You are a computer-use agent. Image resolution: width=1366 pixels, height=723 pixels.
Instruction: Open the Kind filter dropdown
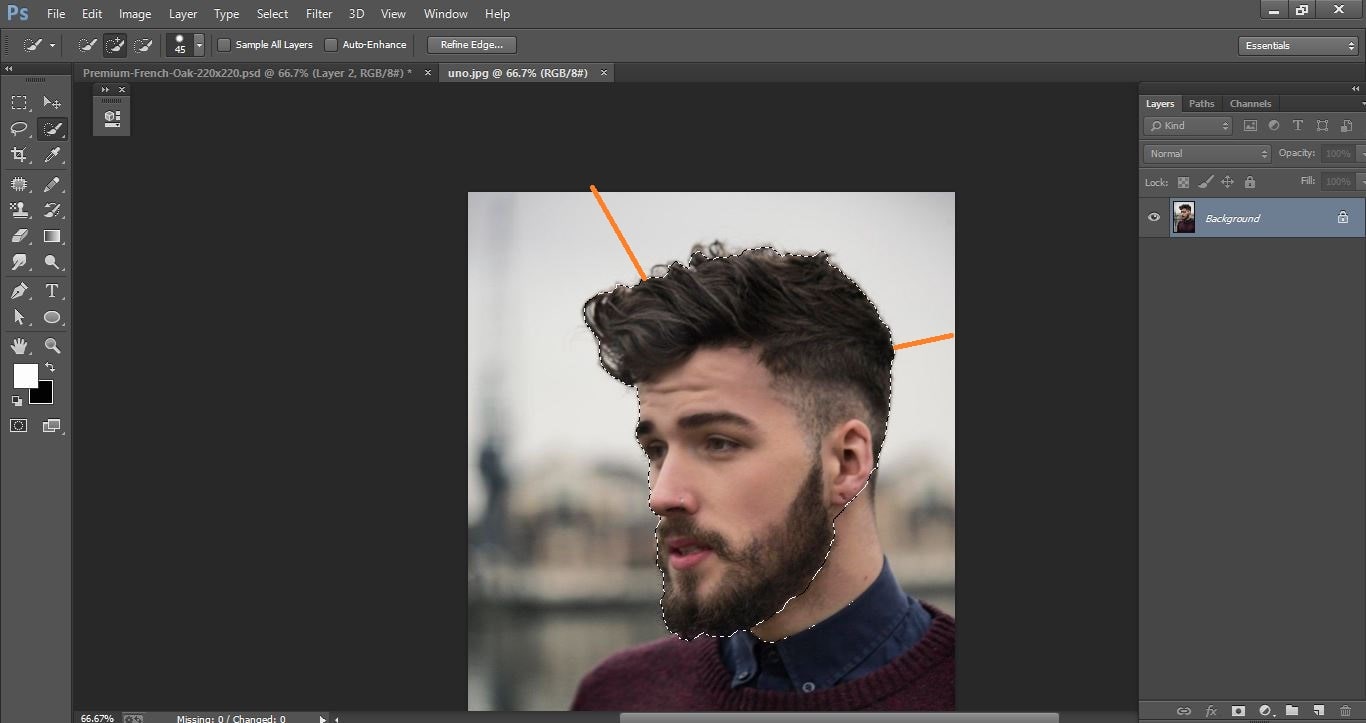tap(1188, 125)
